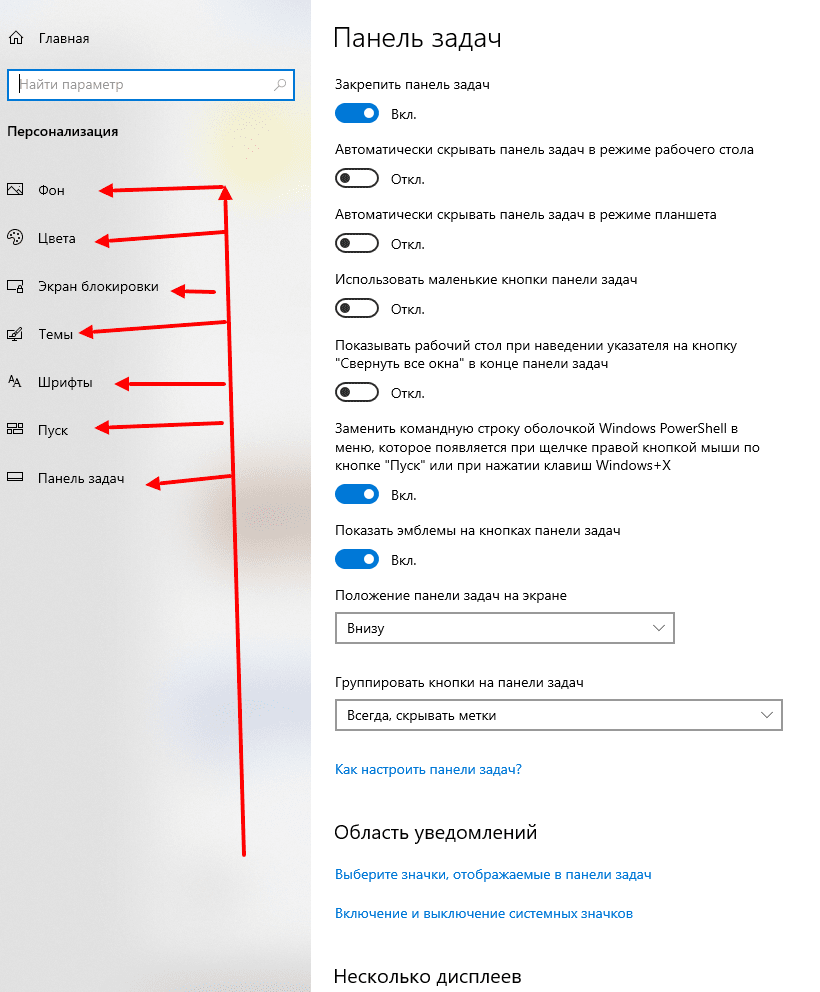Open Как настроить панели задач? help link
820x992 pixels.
tap(428, 769)
